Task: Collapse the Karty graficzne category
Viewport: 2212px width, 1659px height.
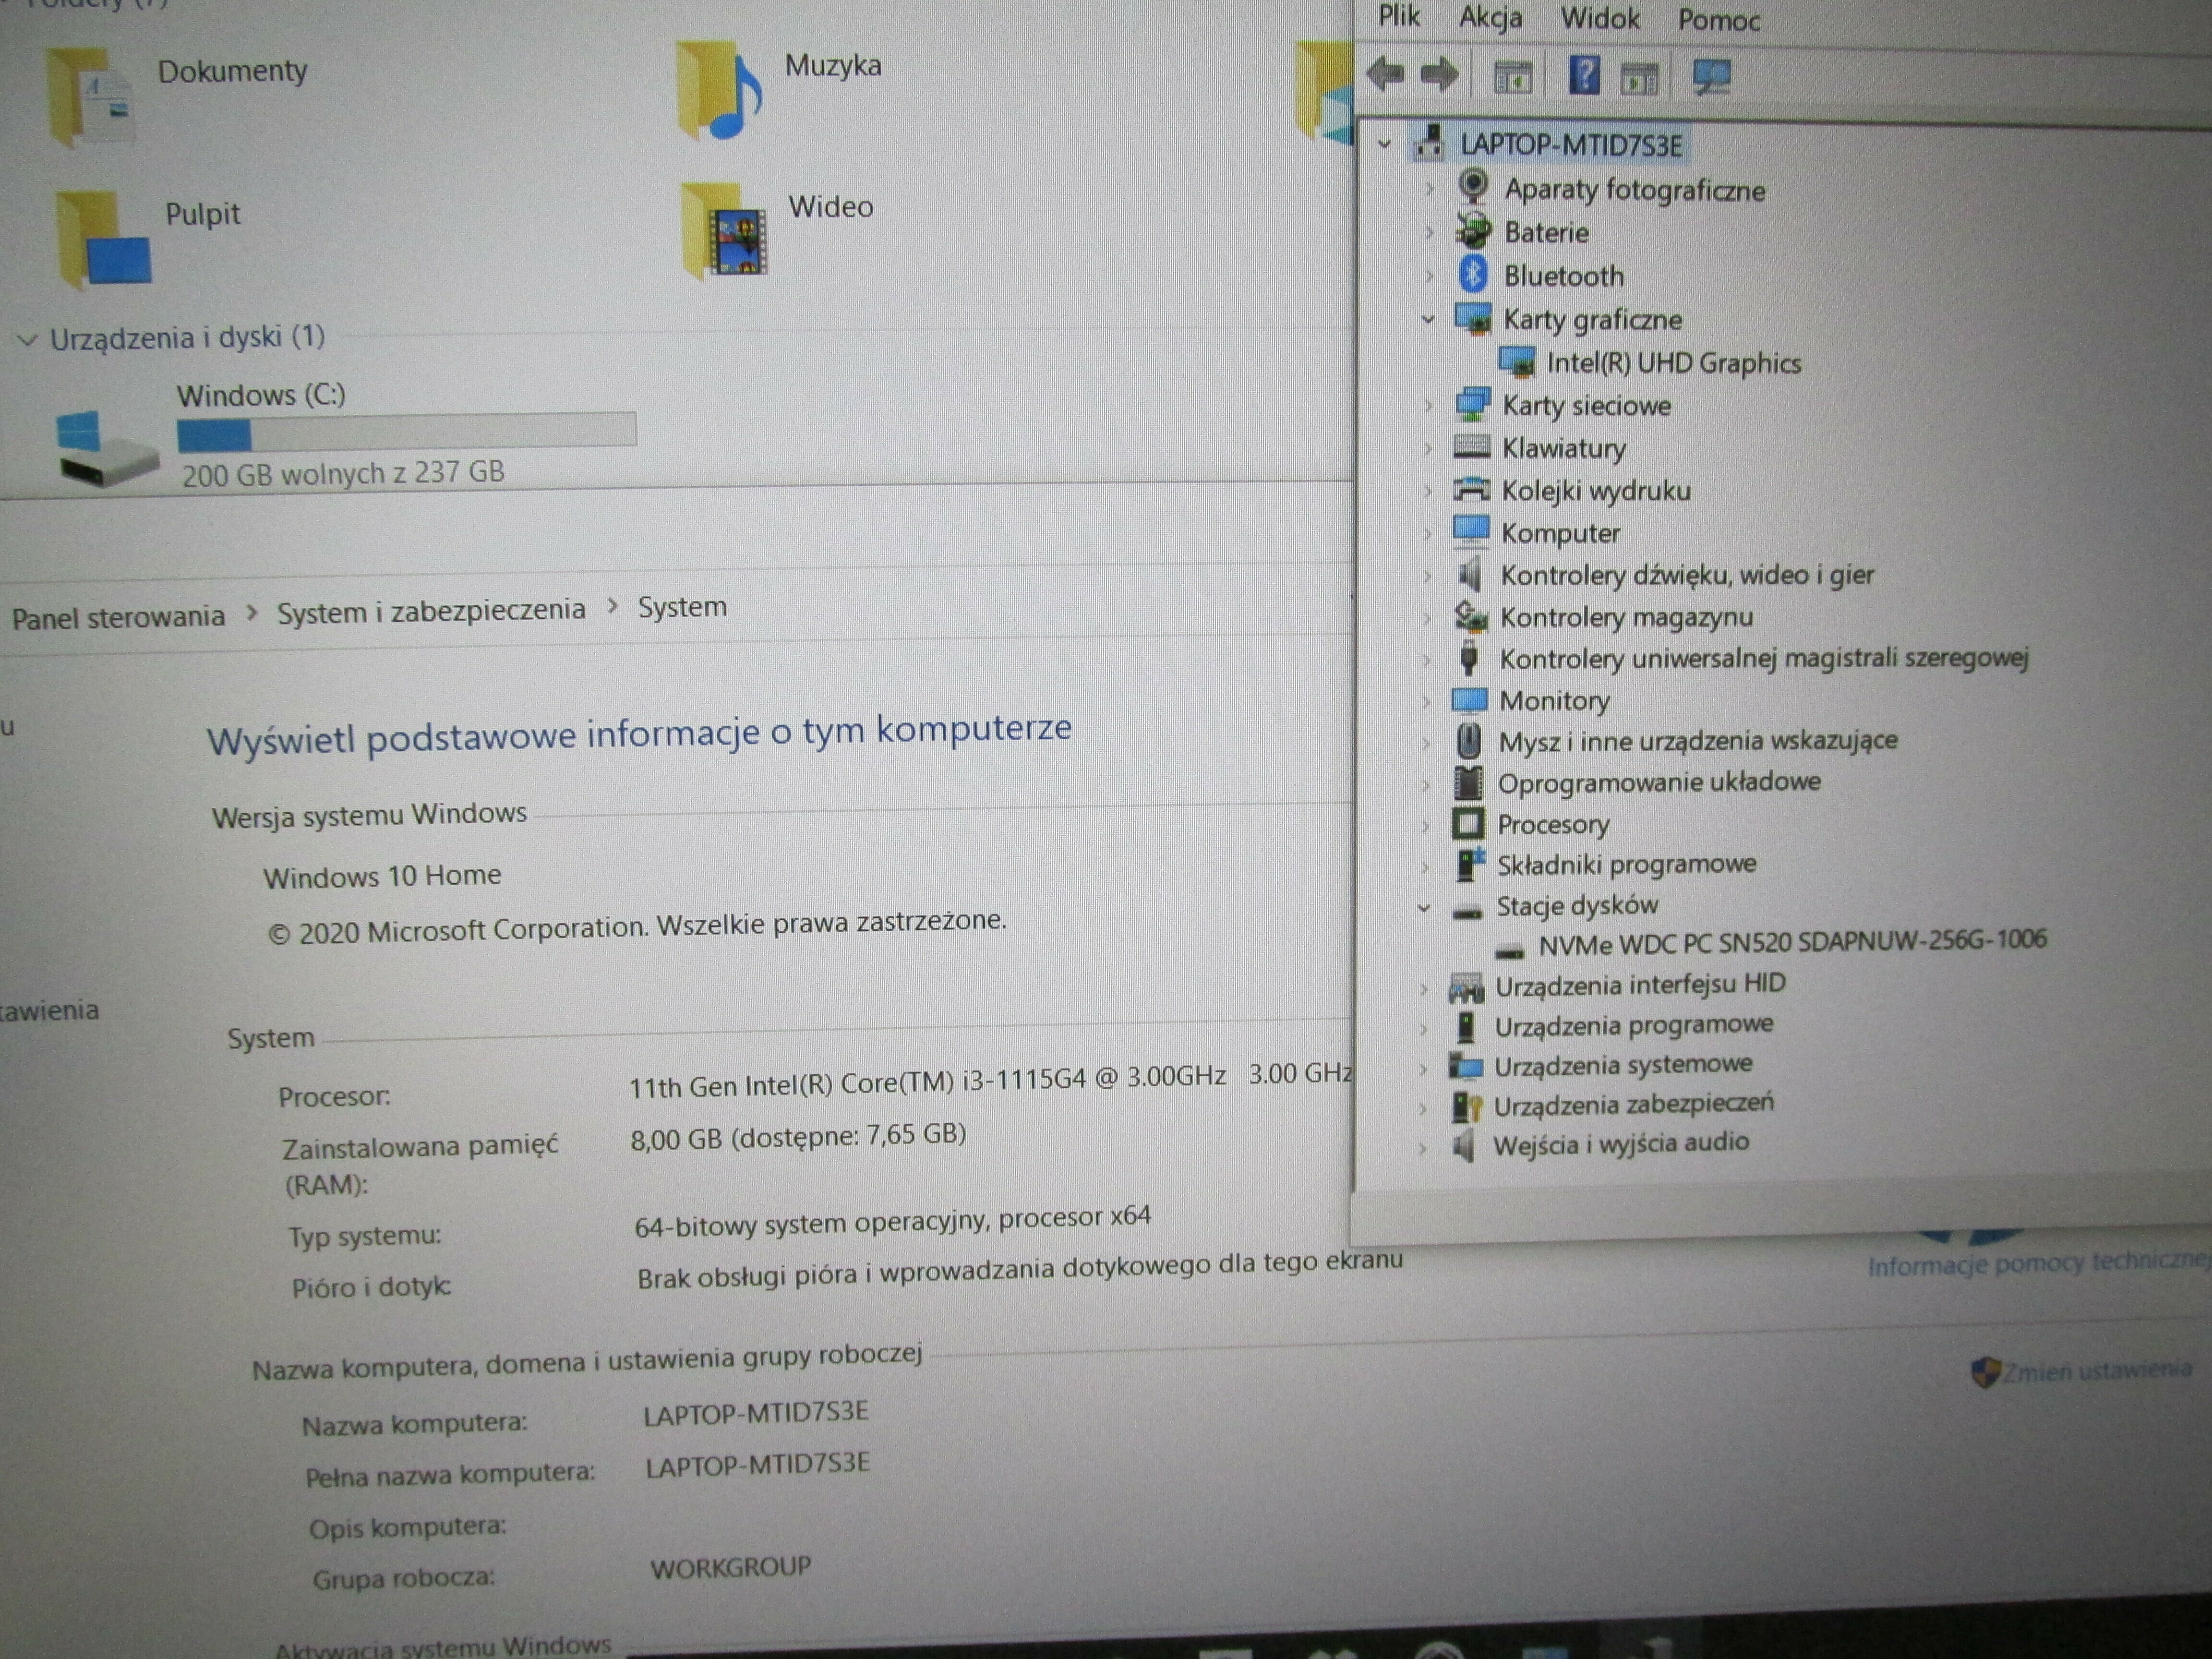Action: (x=1428, y=319)
